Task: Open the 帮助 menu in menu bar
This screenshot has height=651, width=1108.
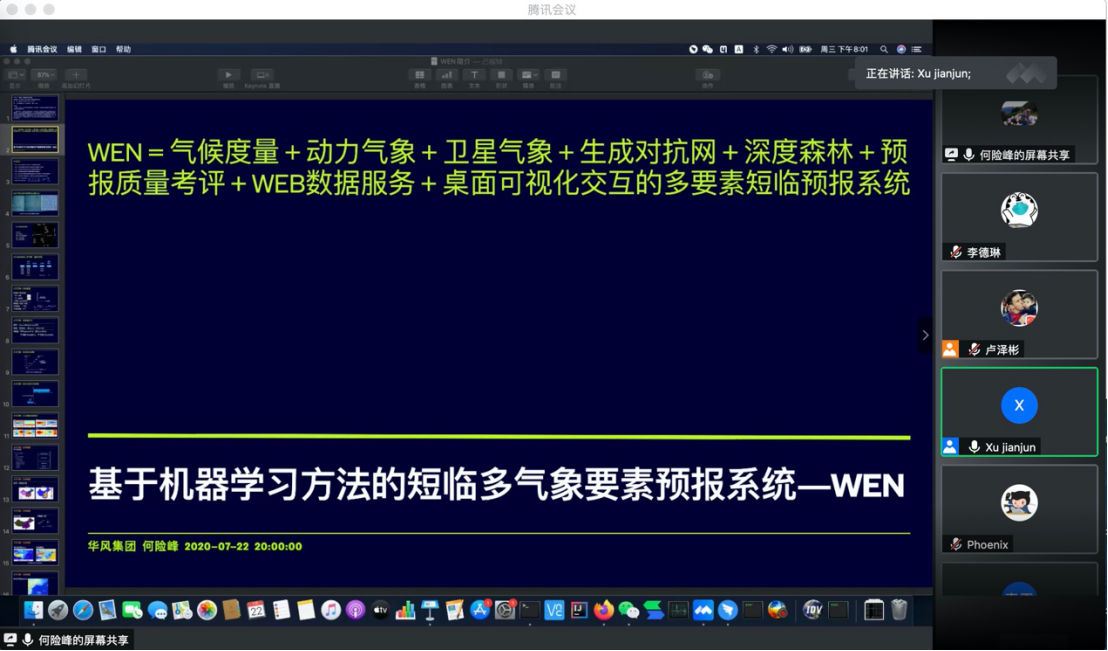Action: [x=123, y=49]
